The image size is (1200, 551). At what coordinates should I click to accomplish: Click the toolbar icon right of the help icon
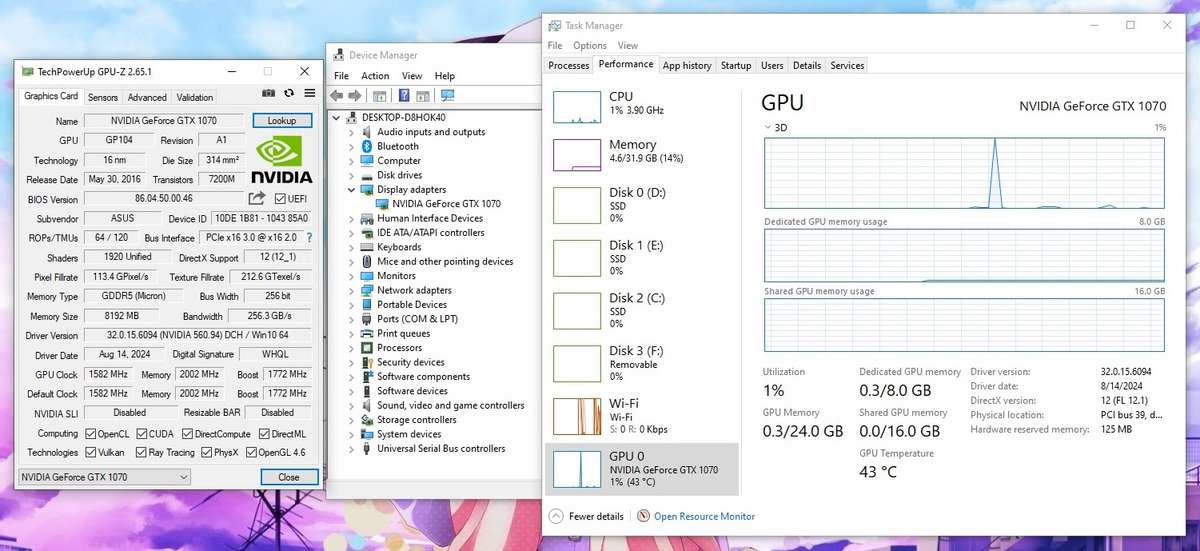coord(422,96)
